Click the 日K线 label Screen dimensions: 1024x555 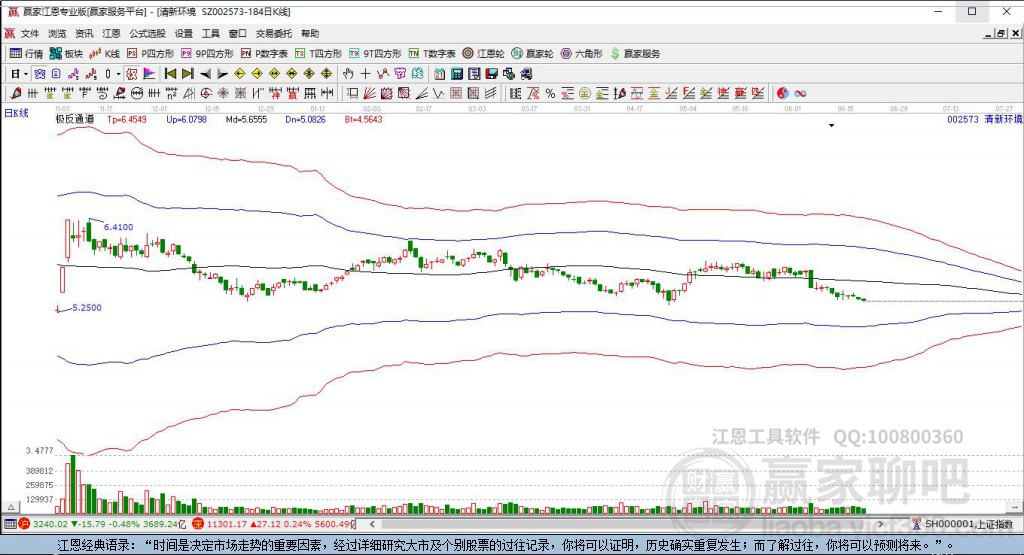pyautogui.click(x=16, y=112)
